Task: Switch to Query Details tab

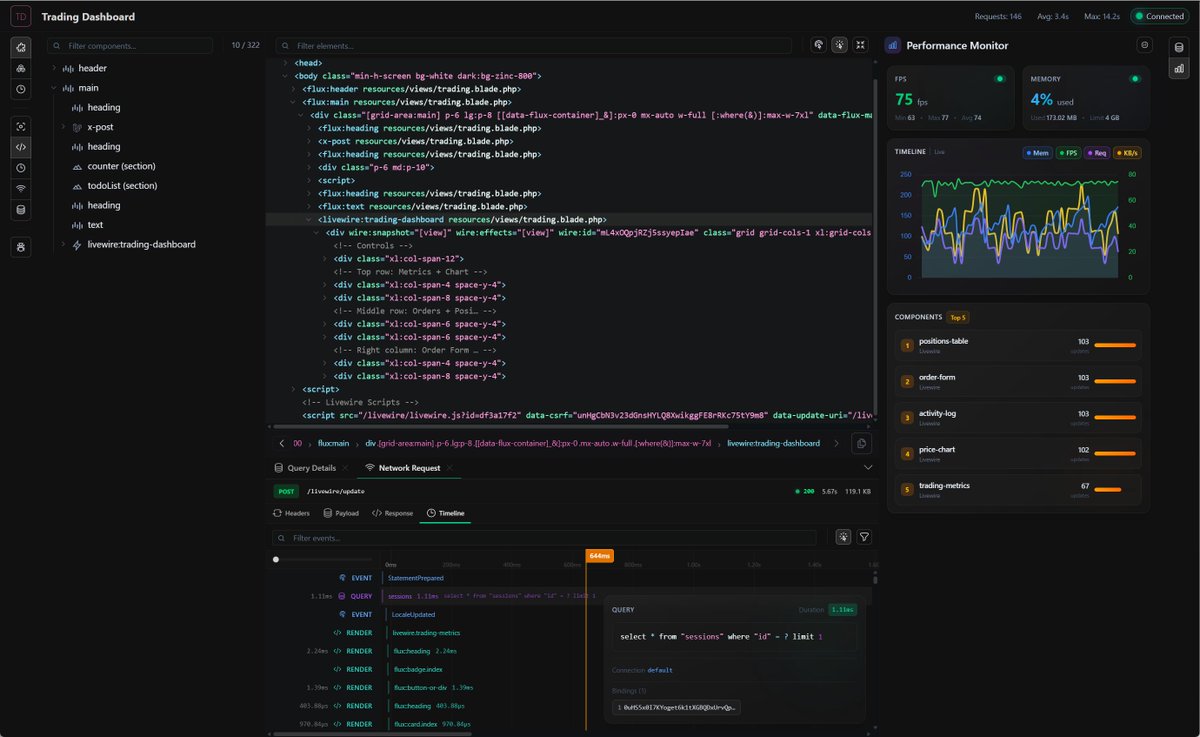Action: (305, 468)
